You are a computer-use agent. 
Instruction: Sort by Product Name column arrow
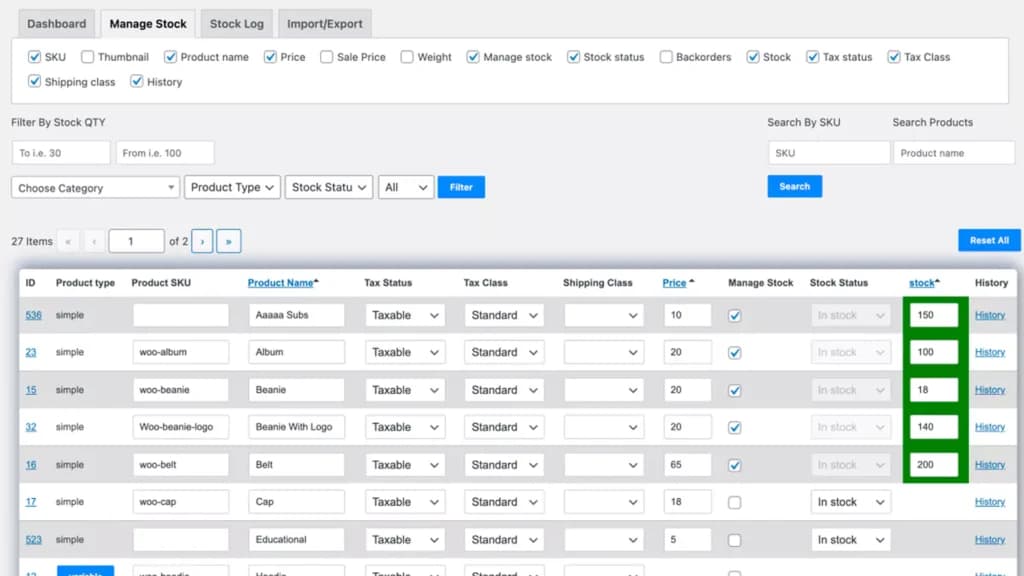pyautogui.click(x=316, y=281)
